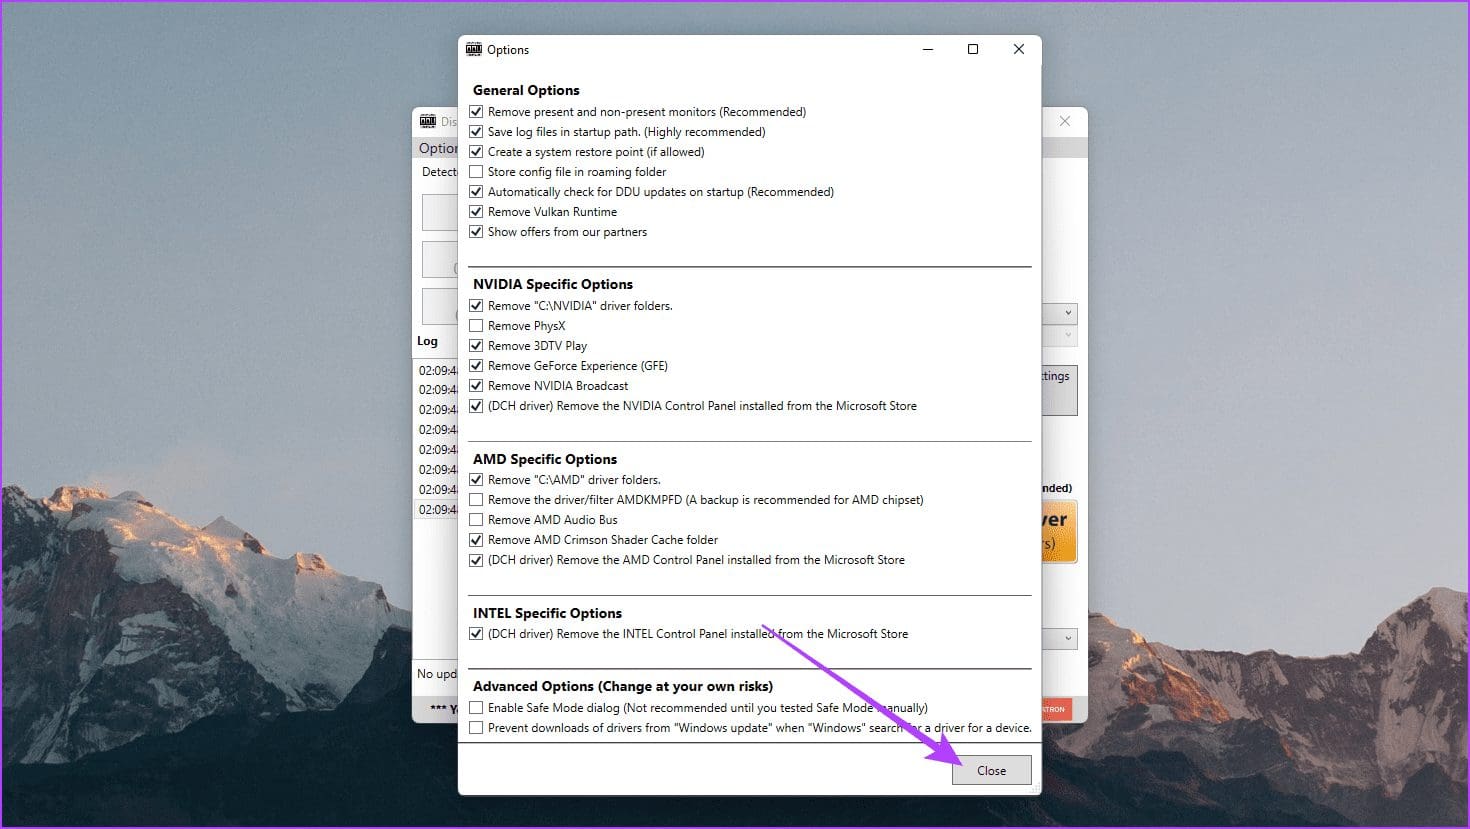
Task: Enable the Remove PhysX option
Action: point(477,326)
